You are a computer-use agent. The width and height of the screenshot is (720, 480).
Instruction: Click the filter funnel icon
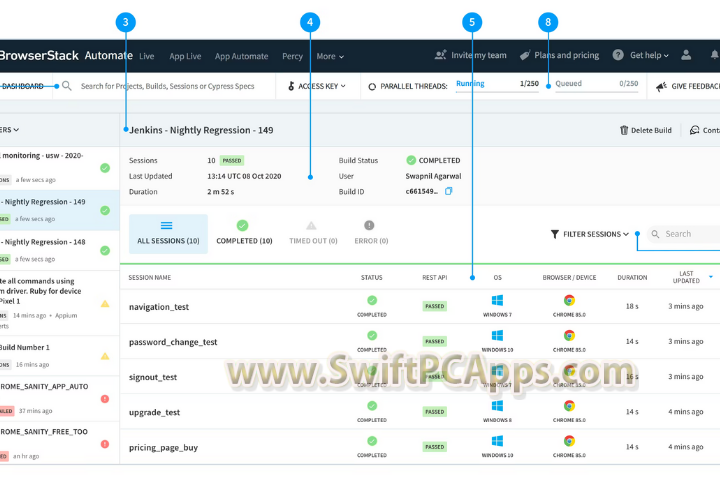pyautogui.click(x=555, y=234)
